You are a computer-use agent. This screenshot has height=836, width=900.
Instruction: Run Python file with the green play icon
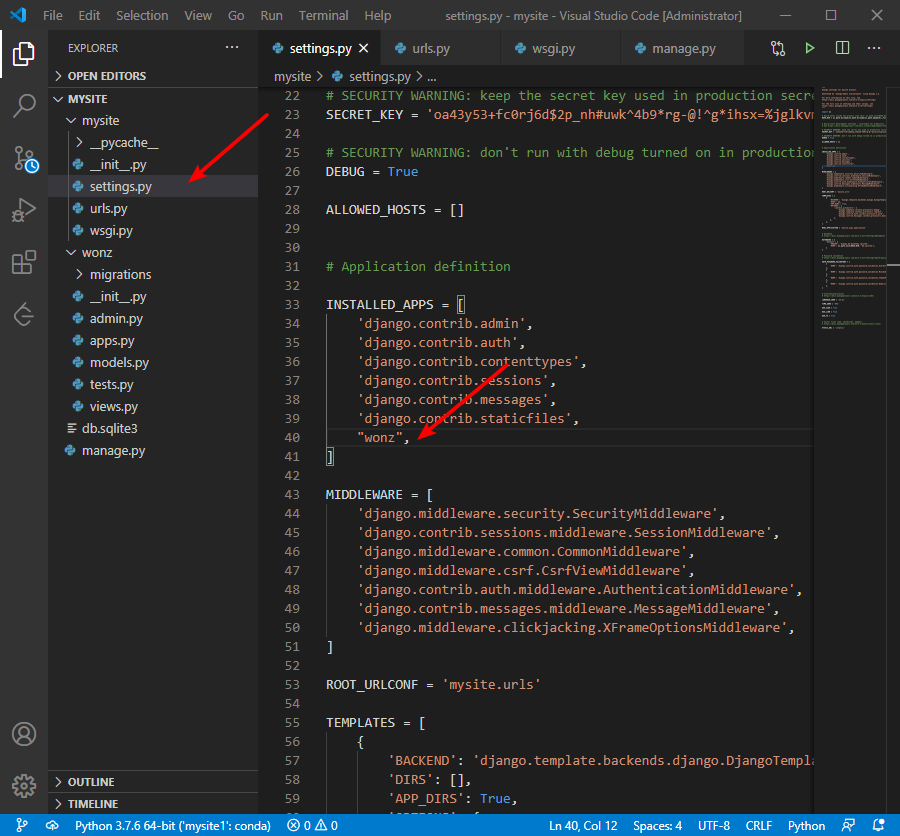tap(809, 48)
